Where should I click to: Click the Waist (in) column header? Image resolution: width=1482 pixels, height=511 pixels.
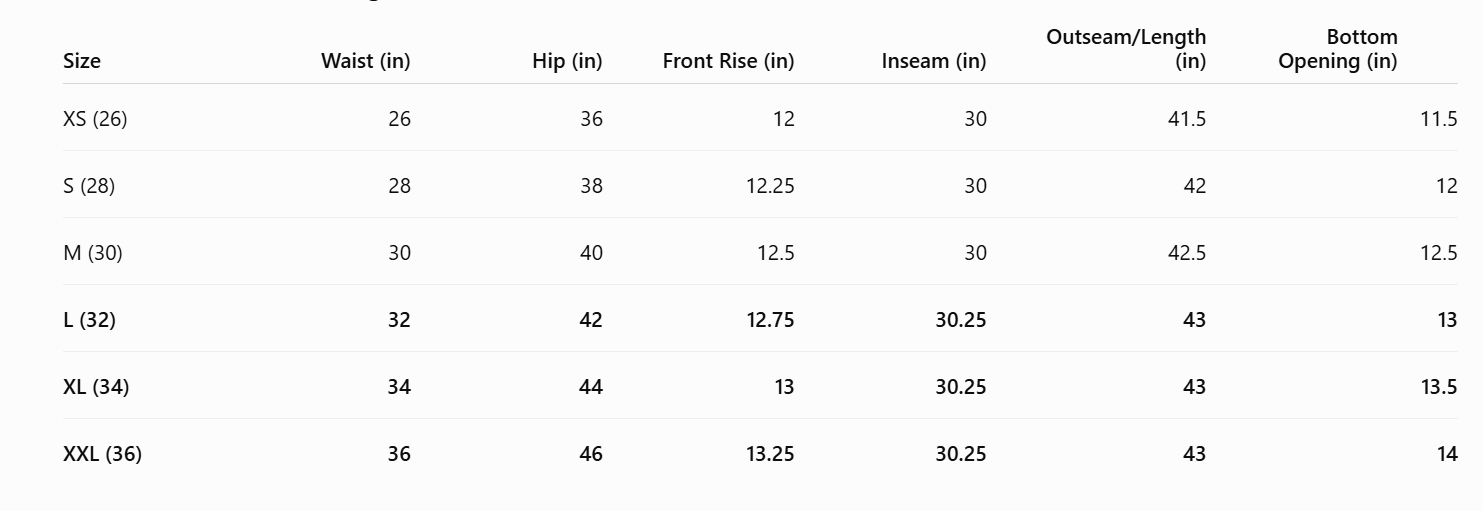click(x=365, y=61)
